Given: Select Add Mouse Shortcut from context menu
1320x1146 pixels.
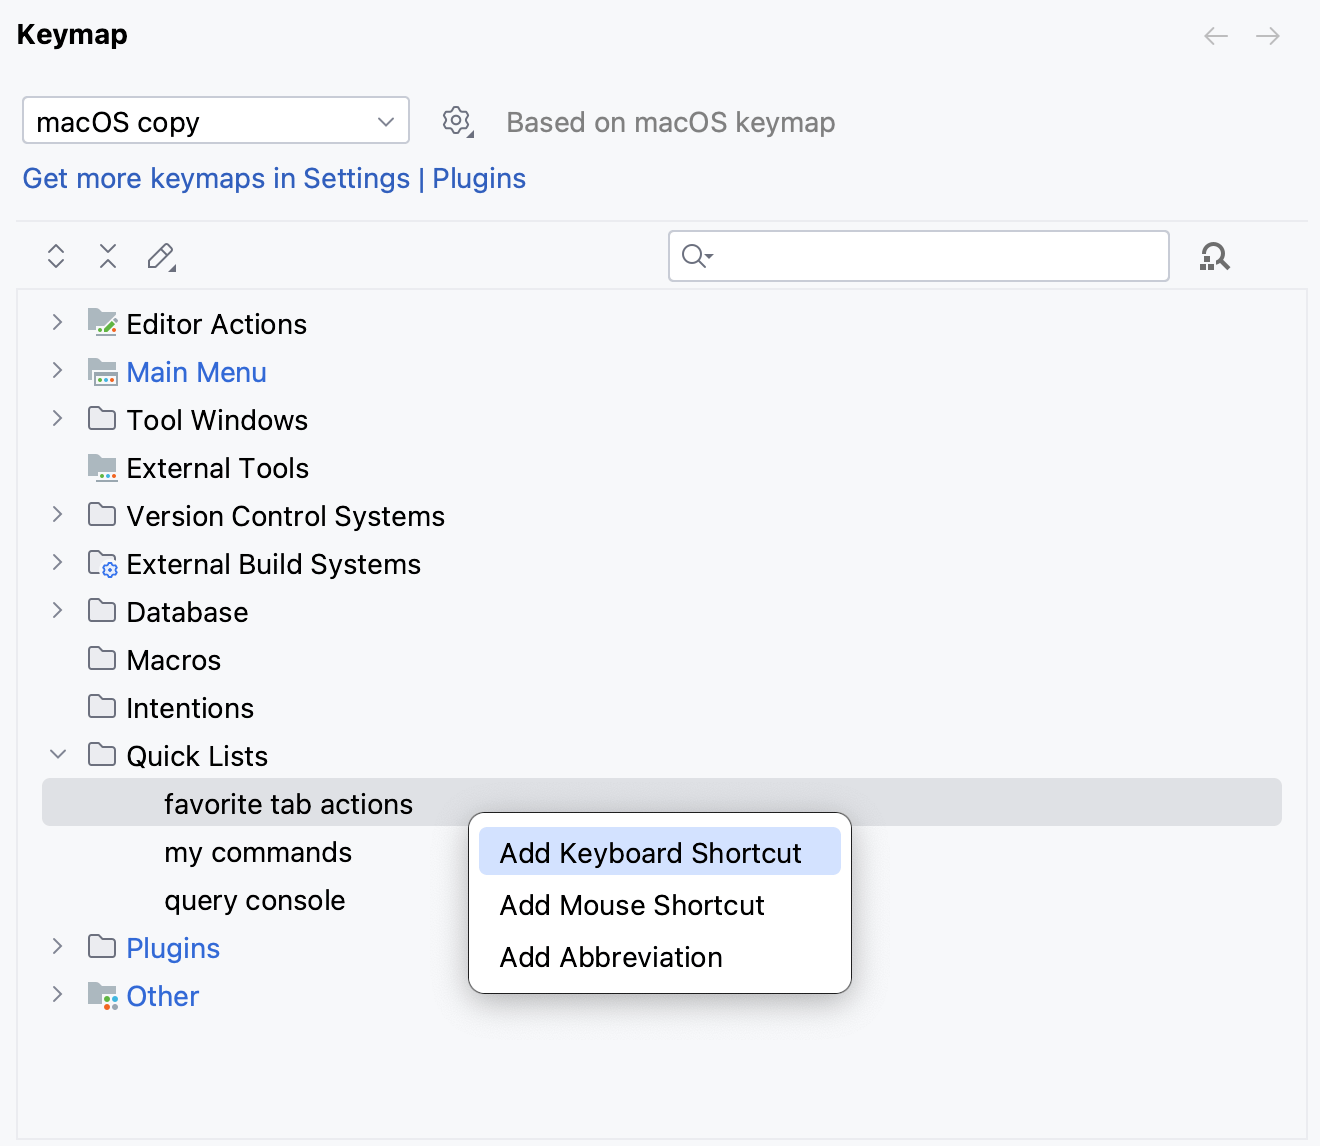Looking at the screenshot, I should coord(631,905).
